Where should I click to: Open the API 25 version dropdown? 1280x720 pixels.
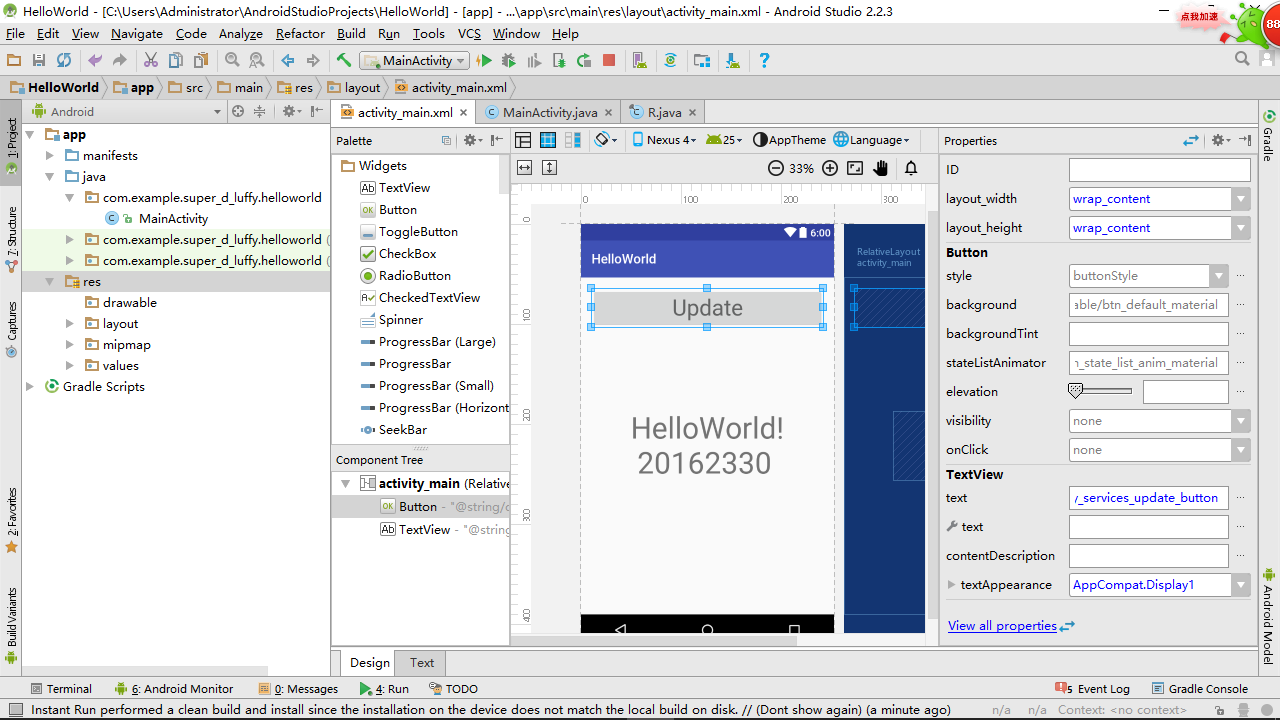725,140
